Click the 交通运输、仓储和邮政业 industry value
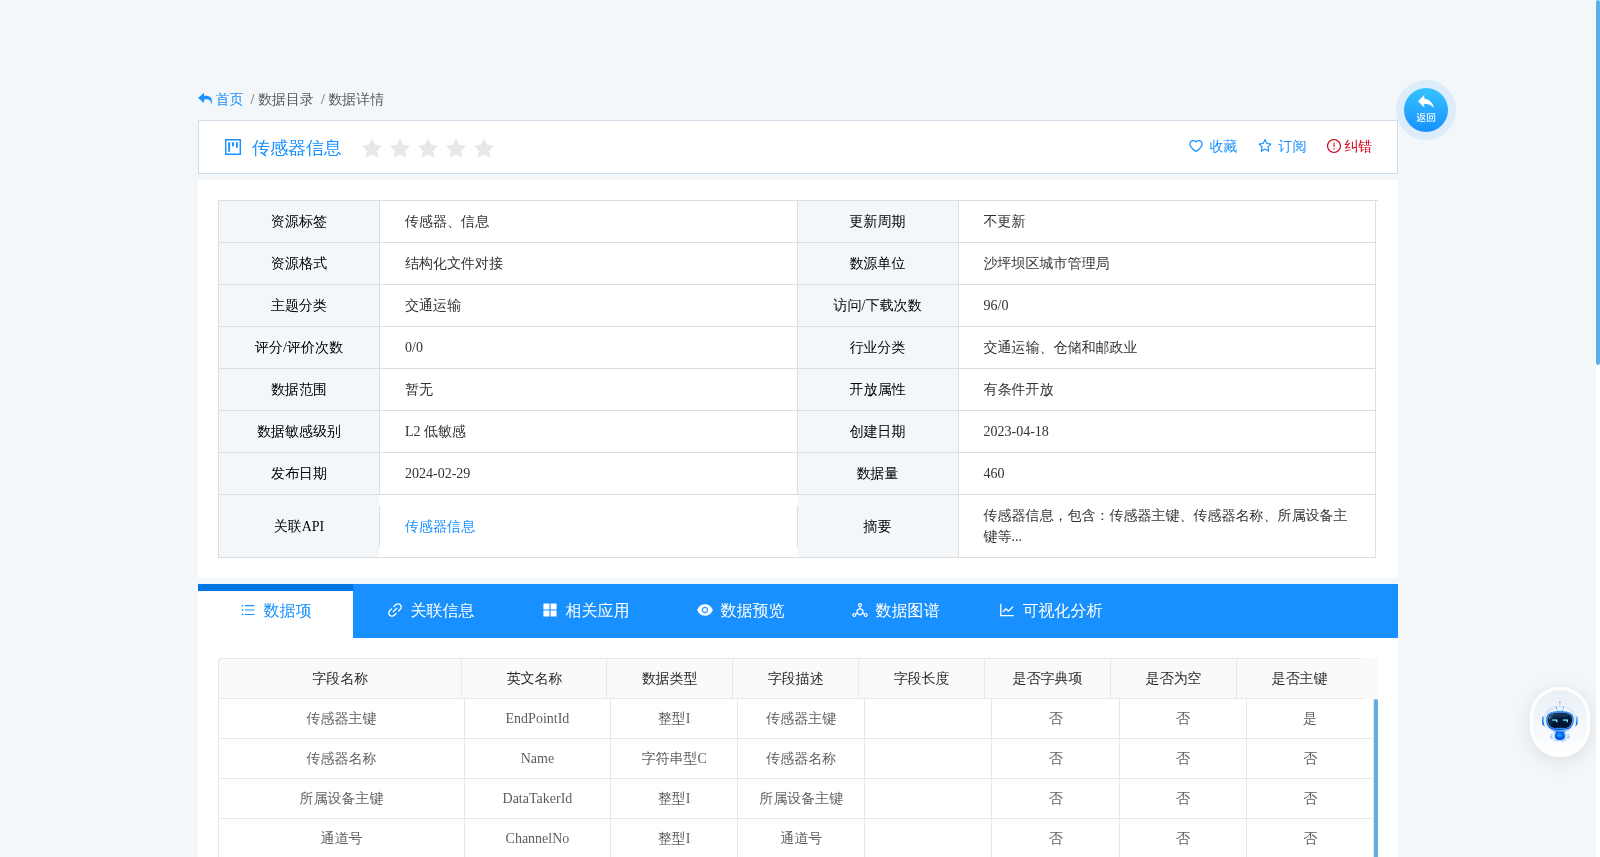This screenshot has width=1600, height=857. coord(1060,348)
